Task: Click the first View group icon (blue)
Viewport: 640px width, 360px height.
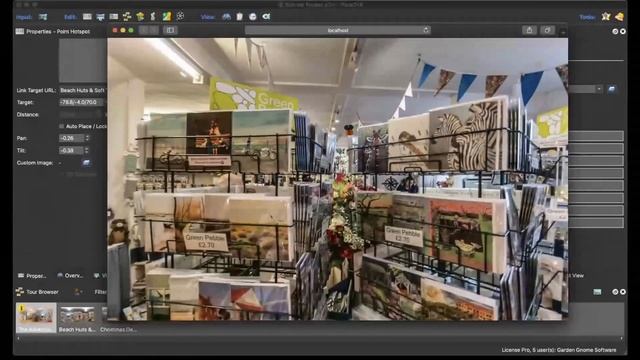Action: [227, 17]
